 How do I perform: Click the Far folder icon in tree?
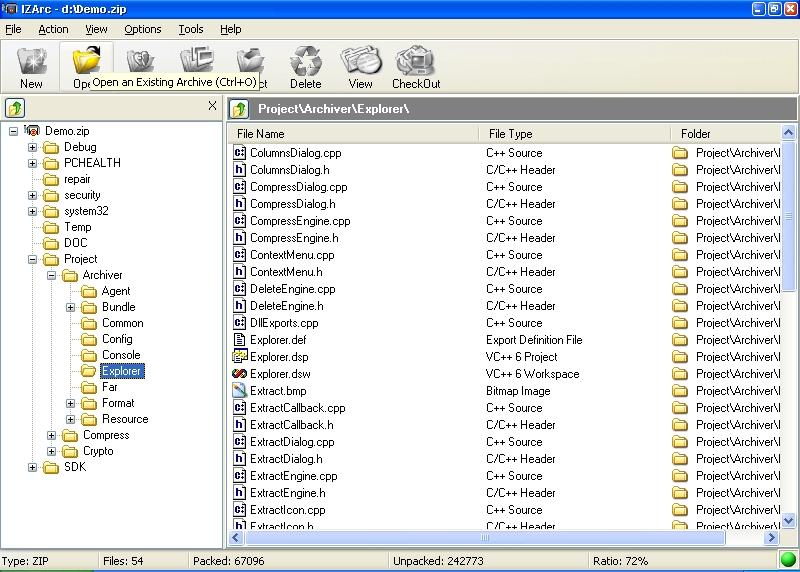[89, 387]
